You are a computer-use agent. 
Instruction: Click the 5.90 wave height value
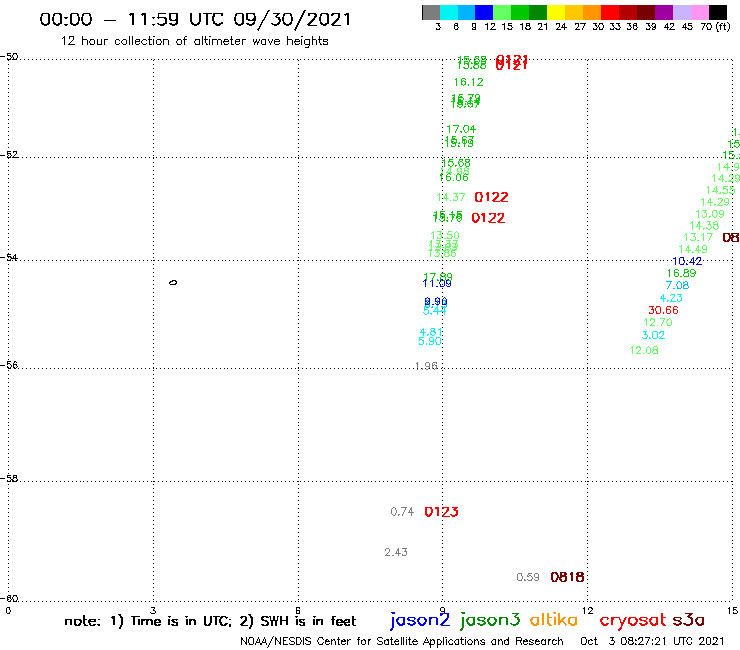[430, 341]
